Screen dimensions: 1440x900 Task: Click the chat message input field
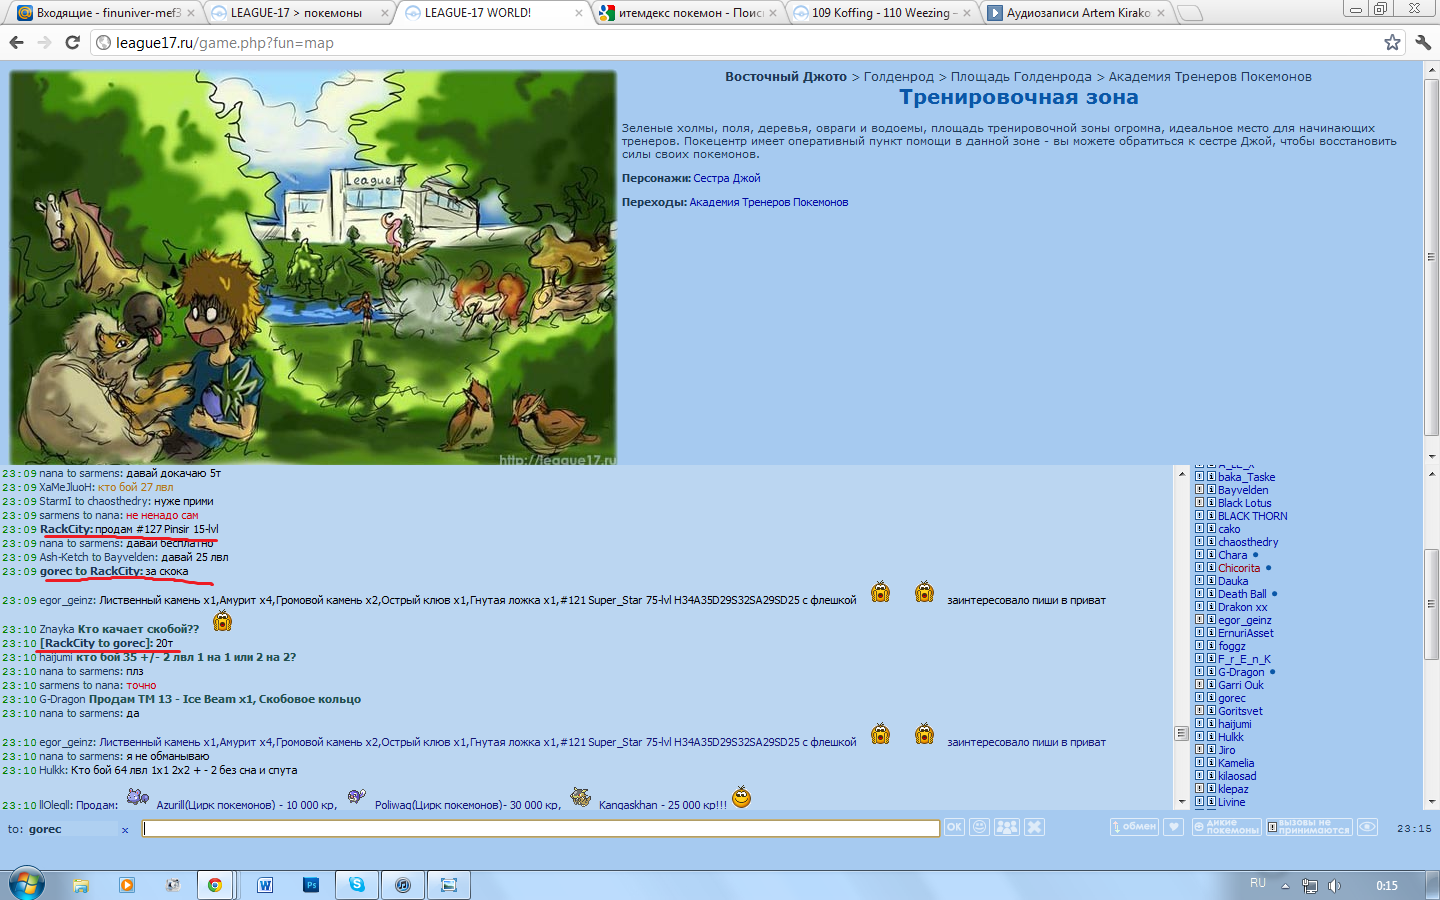point(541,828)
